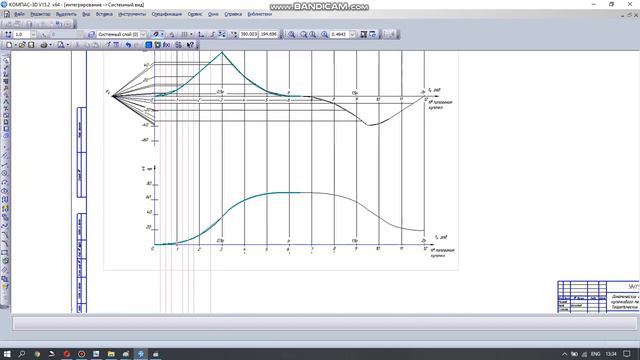This screenshot has width=640, height=360.
Task: Expand the snaps magnet dropdown arrow
Action: pos(162,35)
